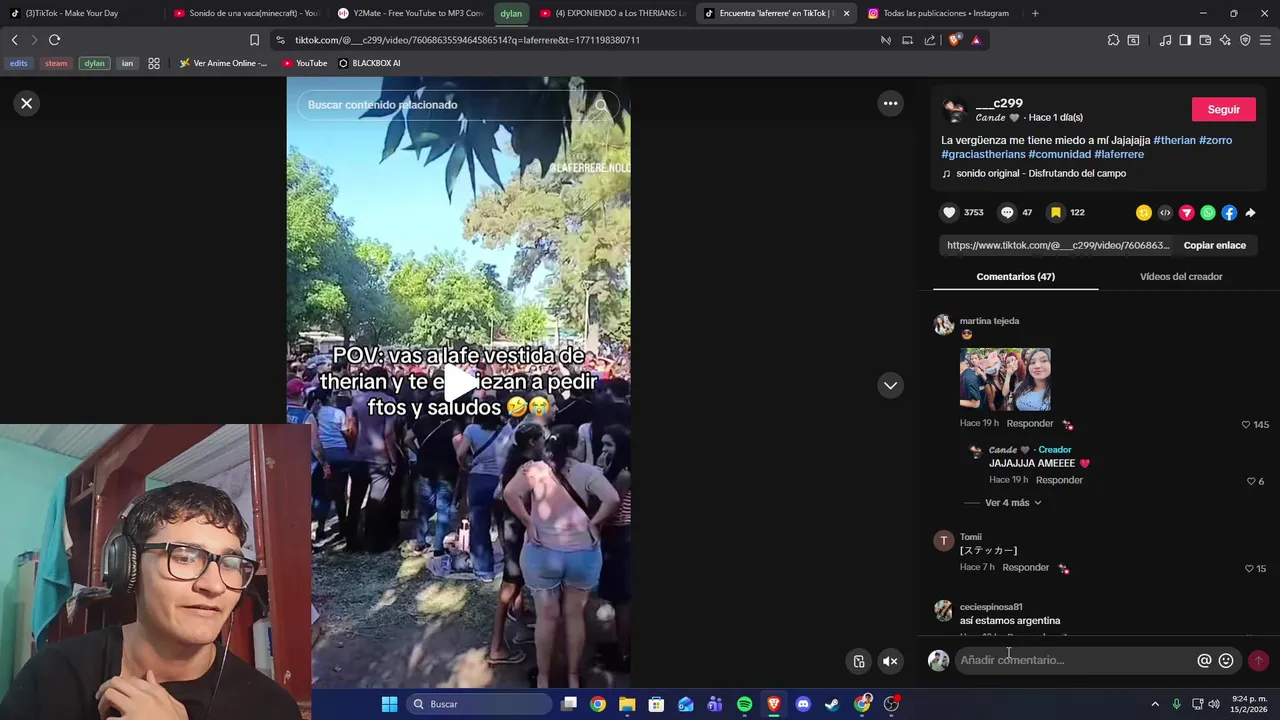Click 'Copiar enlace' button
The height and width of the screenshot is (720, 1280).
pos(1214,245)
